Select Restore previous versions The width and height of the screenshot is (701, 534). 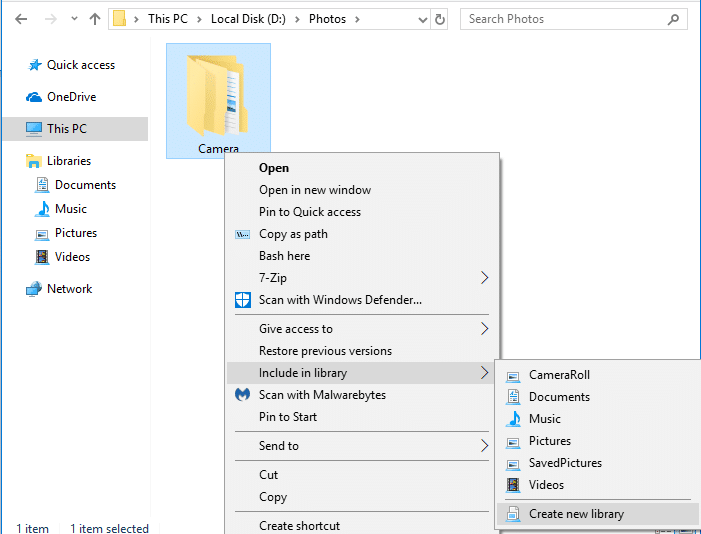[325, 351]
